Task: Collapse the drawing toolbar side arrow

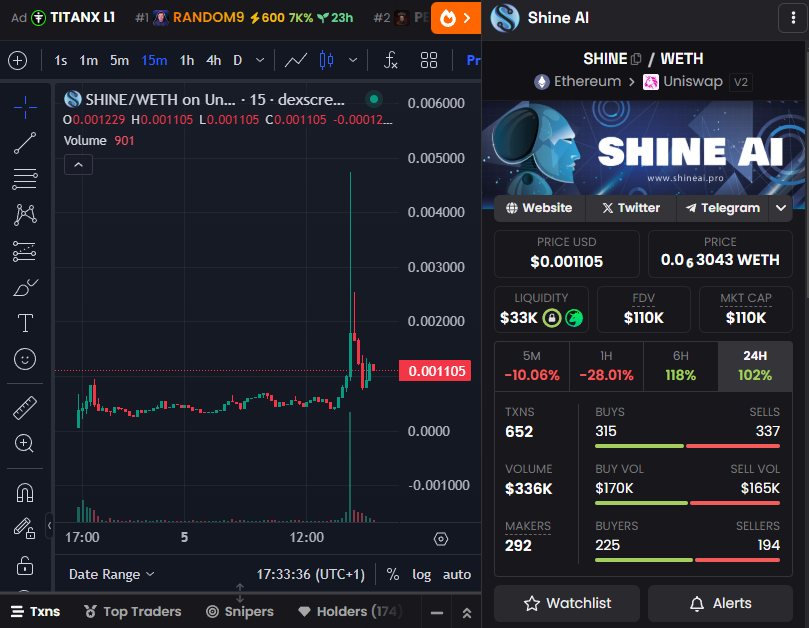Action: 50,526
